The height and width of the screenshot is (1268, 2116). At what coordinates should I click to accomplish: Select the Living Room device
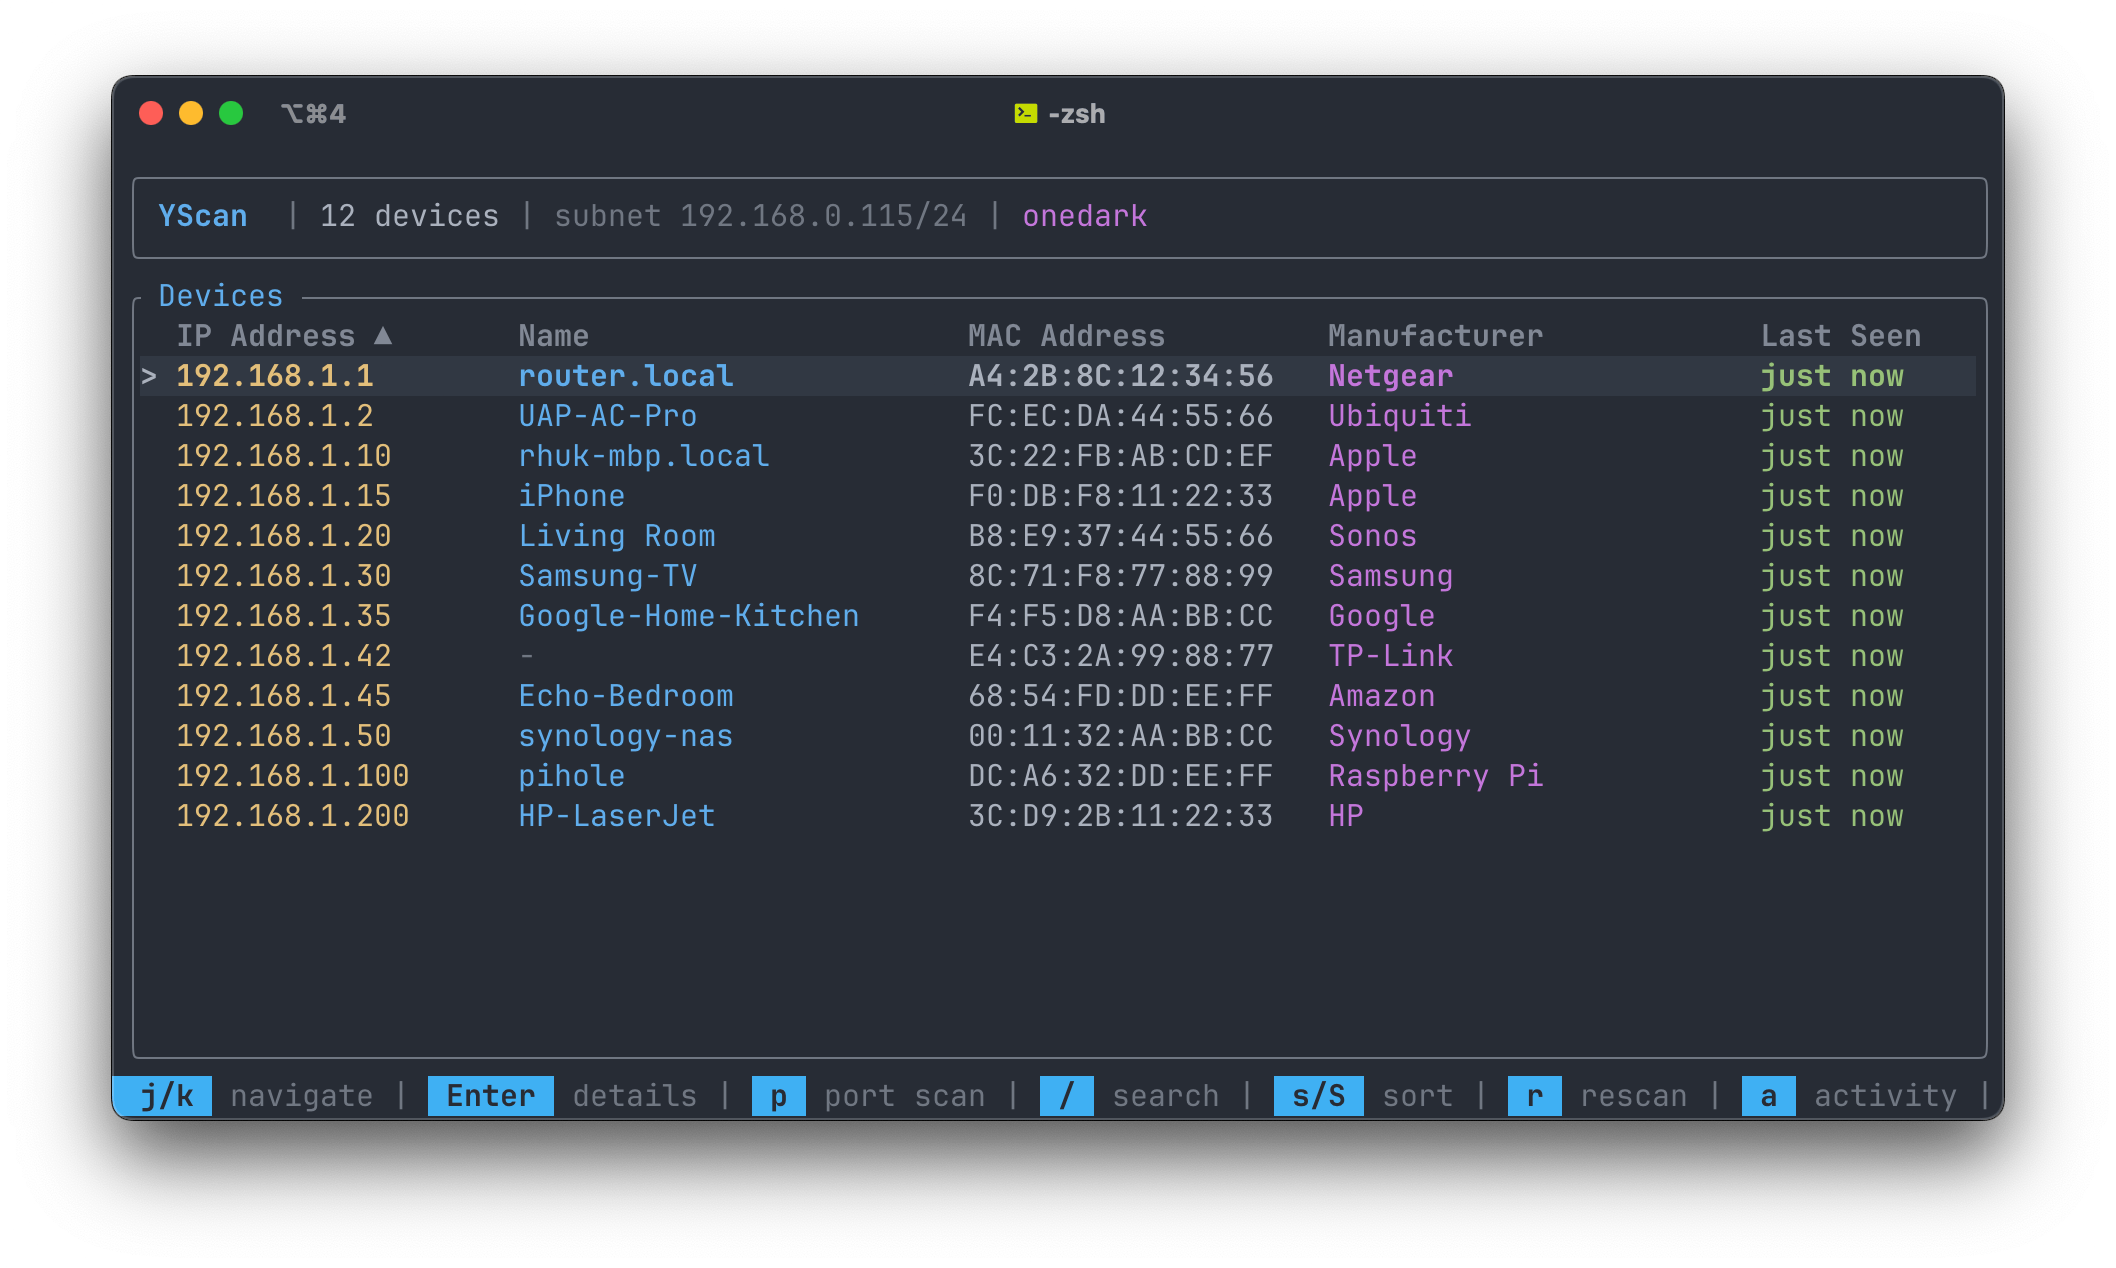[617, 536]
